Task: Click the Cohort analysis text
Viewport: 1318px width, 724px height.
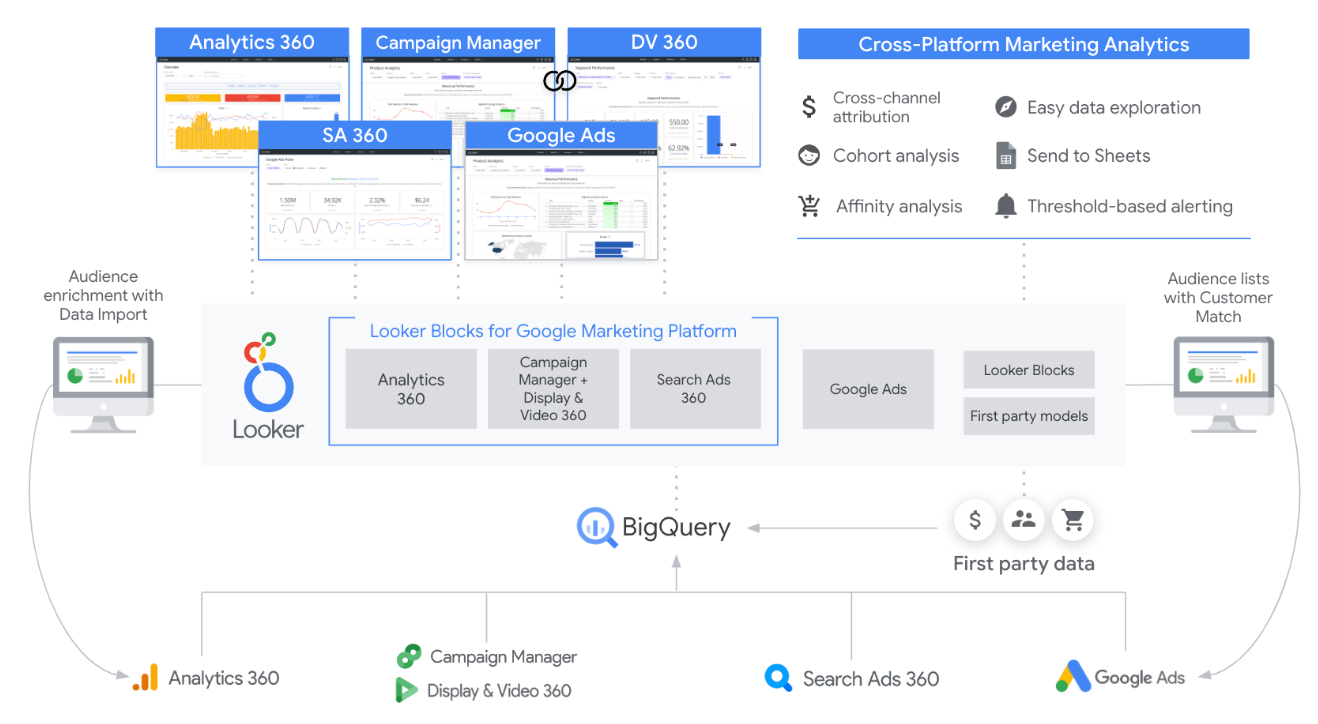Action: click(896, 156)
